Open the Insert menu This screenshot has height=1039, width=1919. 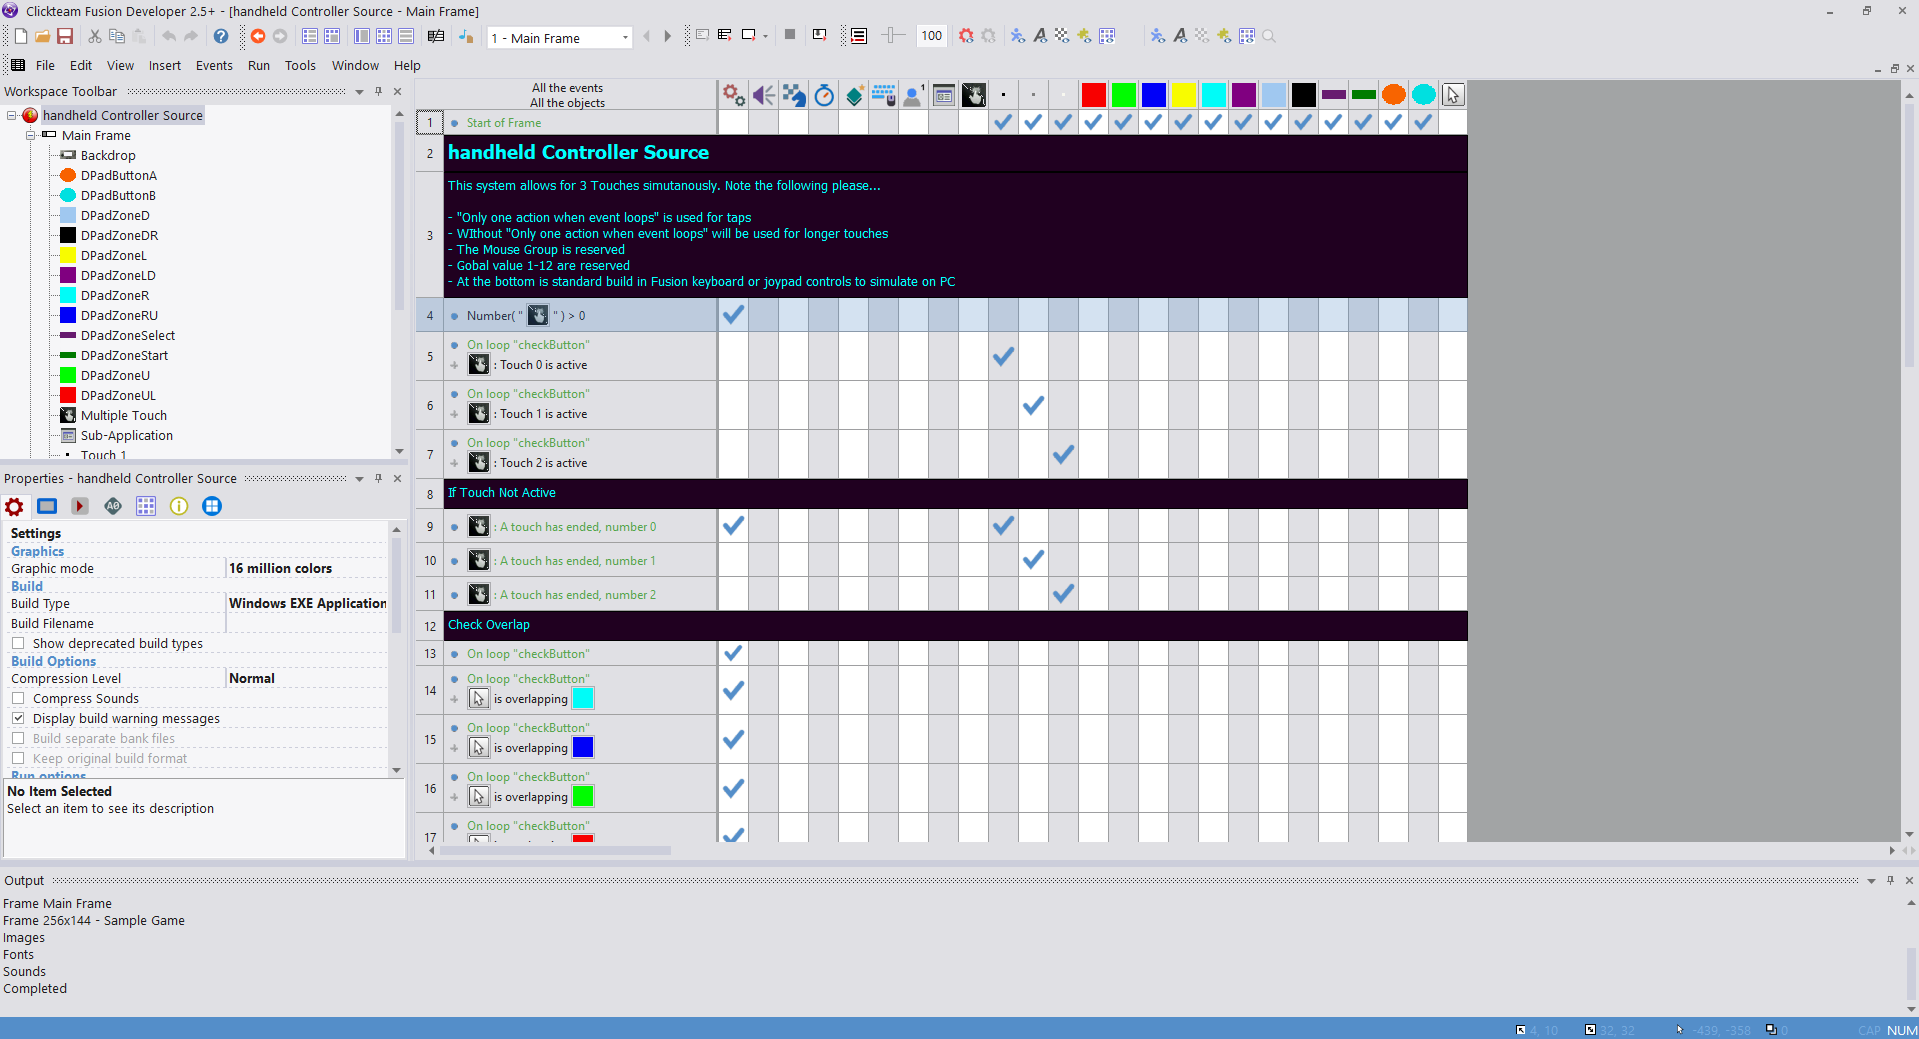click(165, 65)
